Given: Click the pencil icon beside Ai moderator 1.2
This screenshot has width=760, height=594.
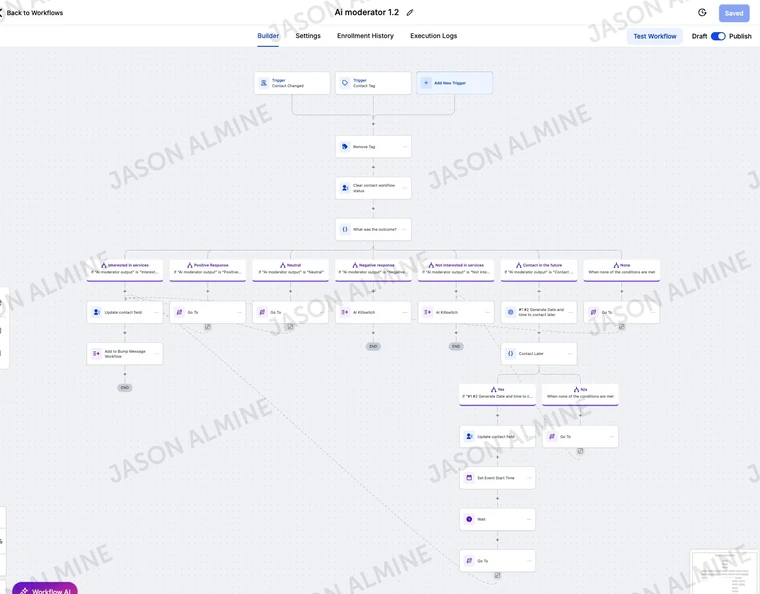Looking at the screenshot, I should (x=410, y=13).
